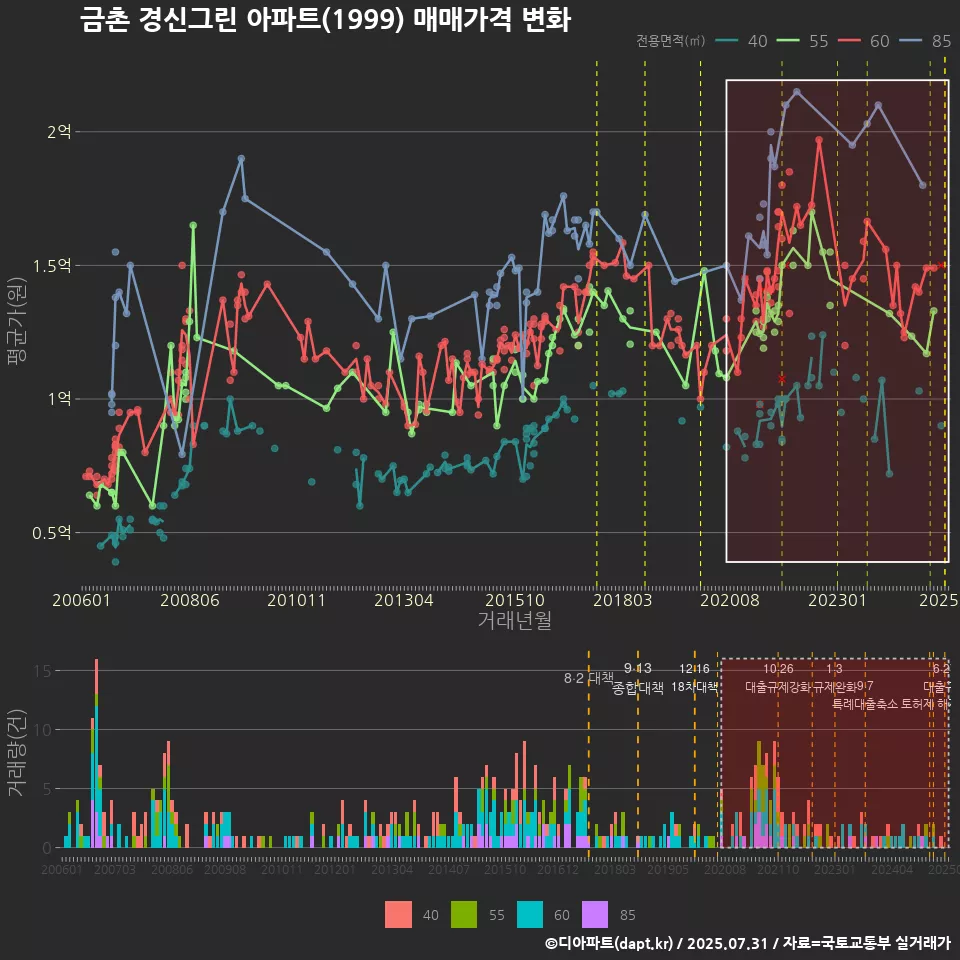The height and width of the screenshot is (960, 960).
Task: Click the 2억 y-axis label
Action: (60, 132)
